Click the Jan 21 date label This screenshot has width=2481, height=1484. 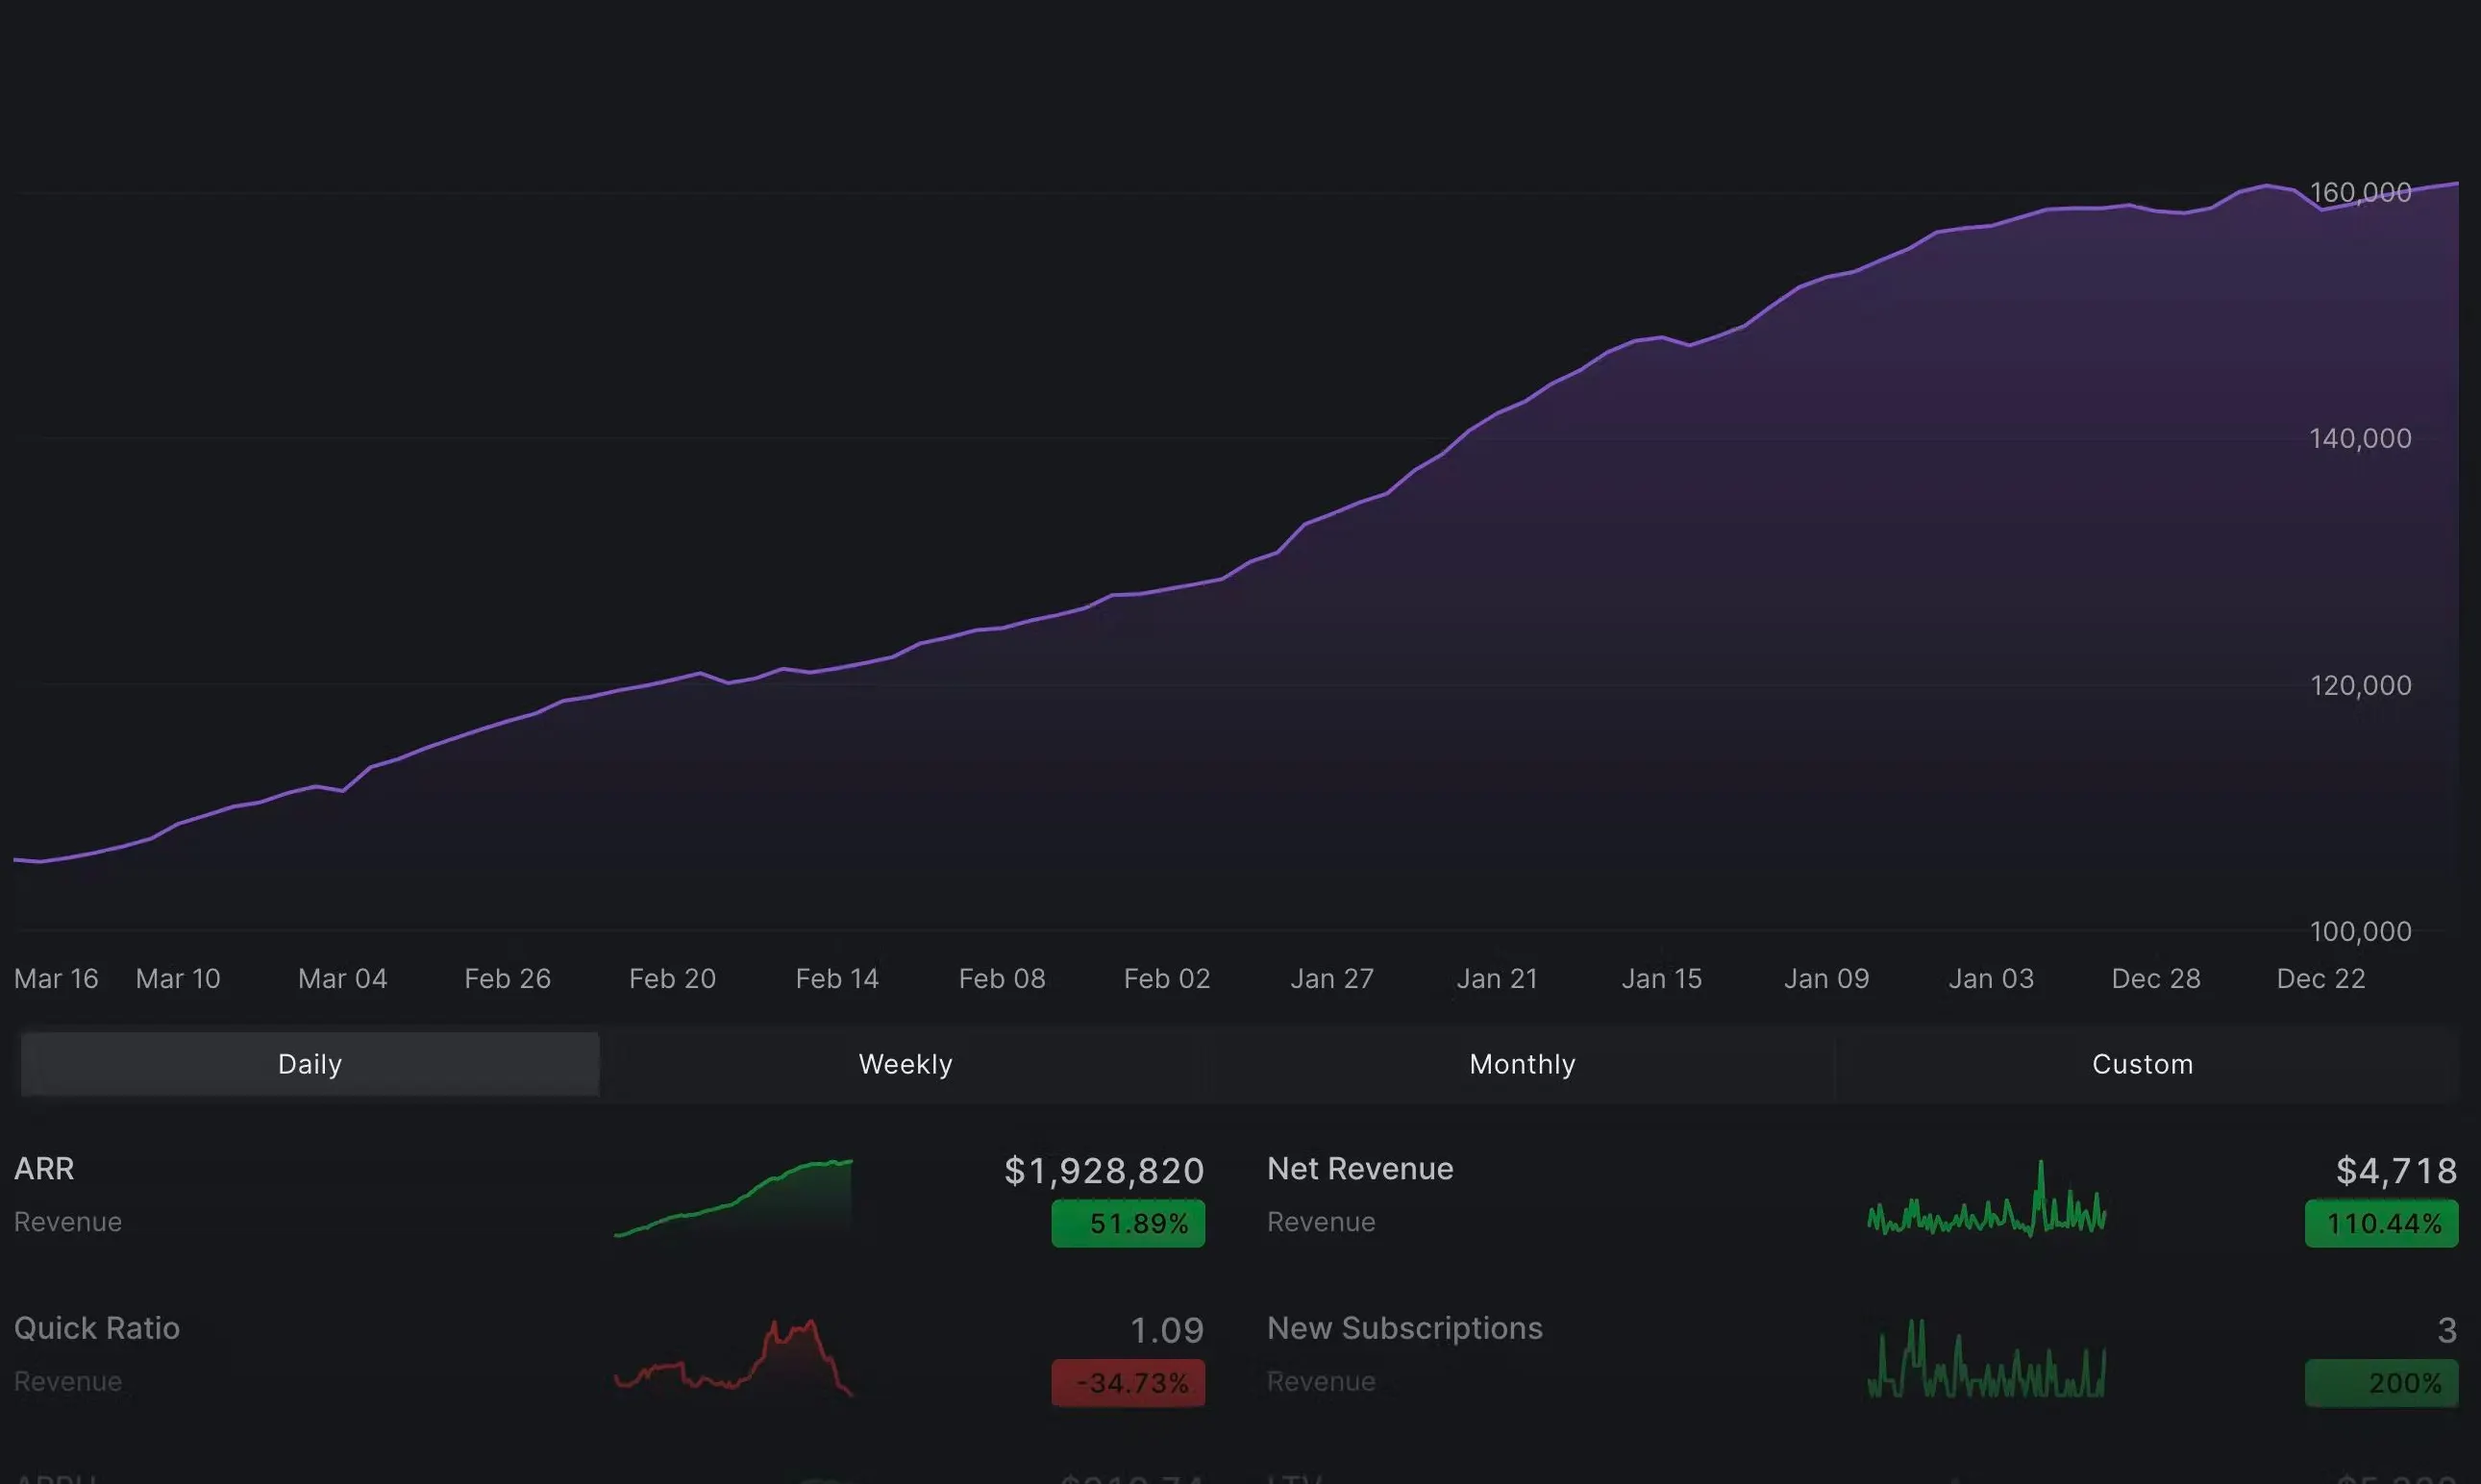(1497, 978)
